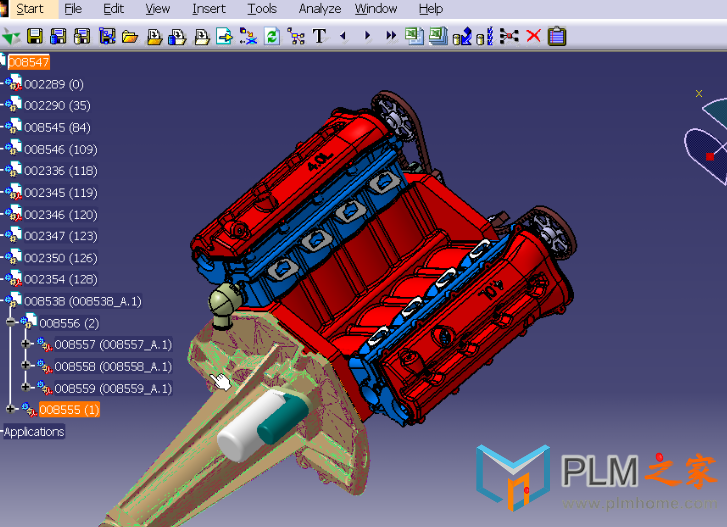Select tree item 008546 (109)
This screenshot has width=727, height=527.
click(61, 149)
